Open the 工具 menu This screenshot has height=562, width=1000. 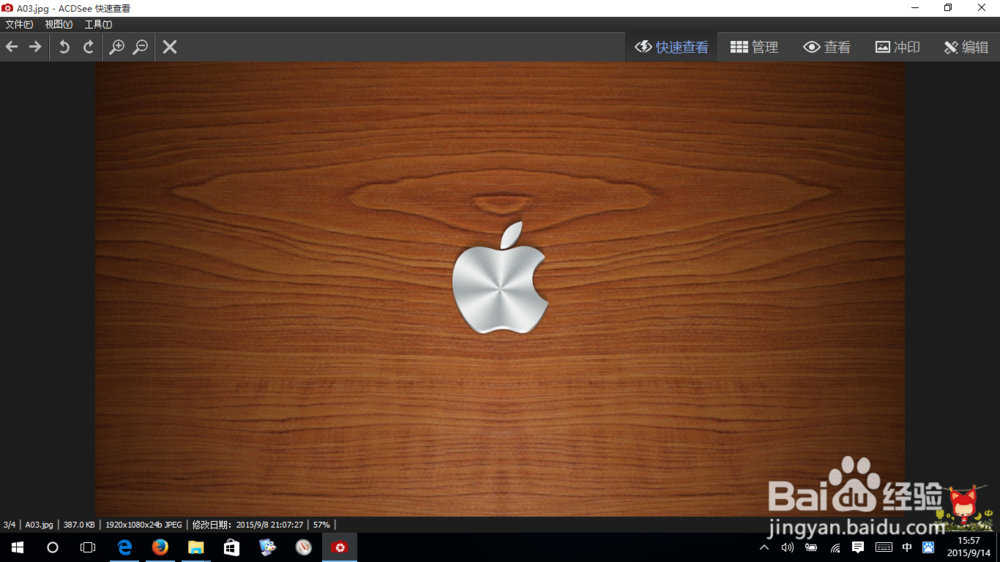pyautogui.click(x=98, y=24)
